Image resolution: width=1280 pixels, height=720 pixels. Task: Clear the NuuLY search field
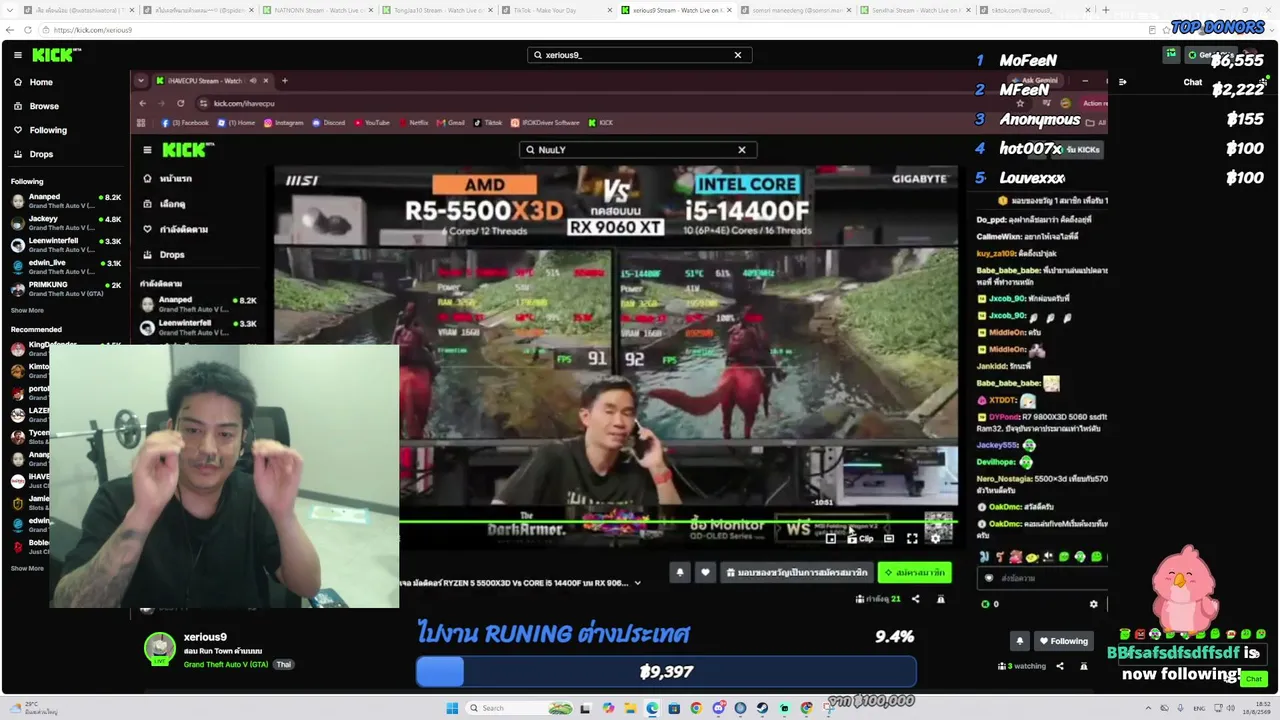point(742,150)
